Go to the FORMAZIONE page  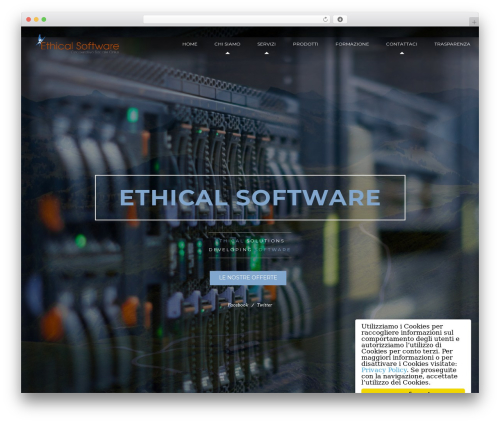(x=352, y=44)
